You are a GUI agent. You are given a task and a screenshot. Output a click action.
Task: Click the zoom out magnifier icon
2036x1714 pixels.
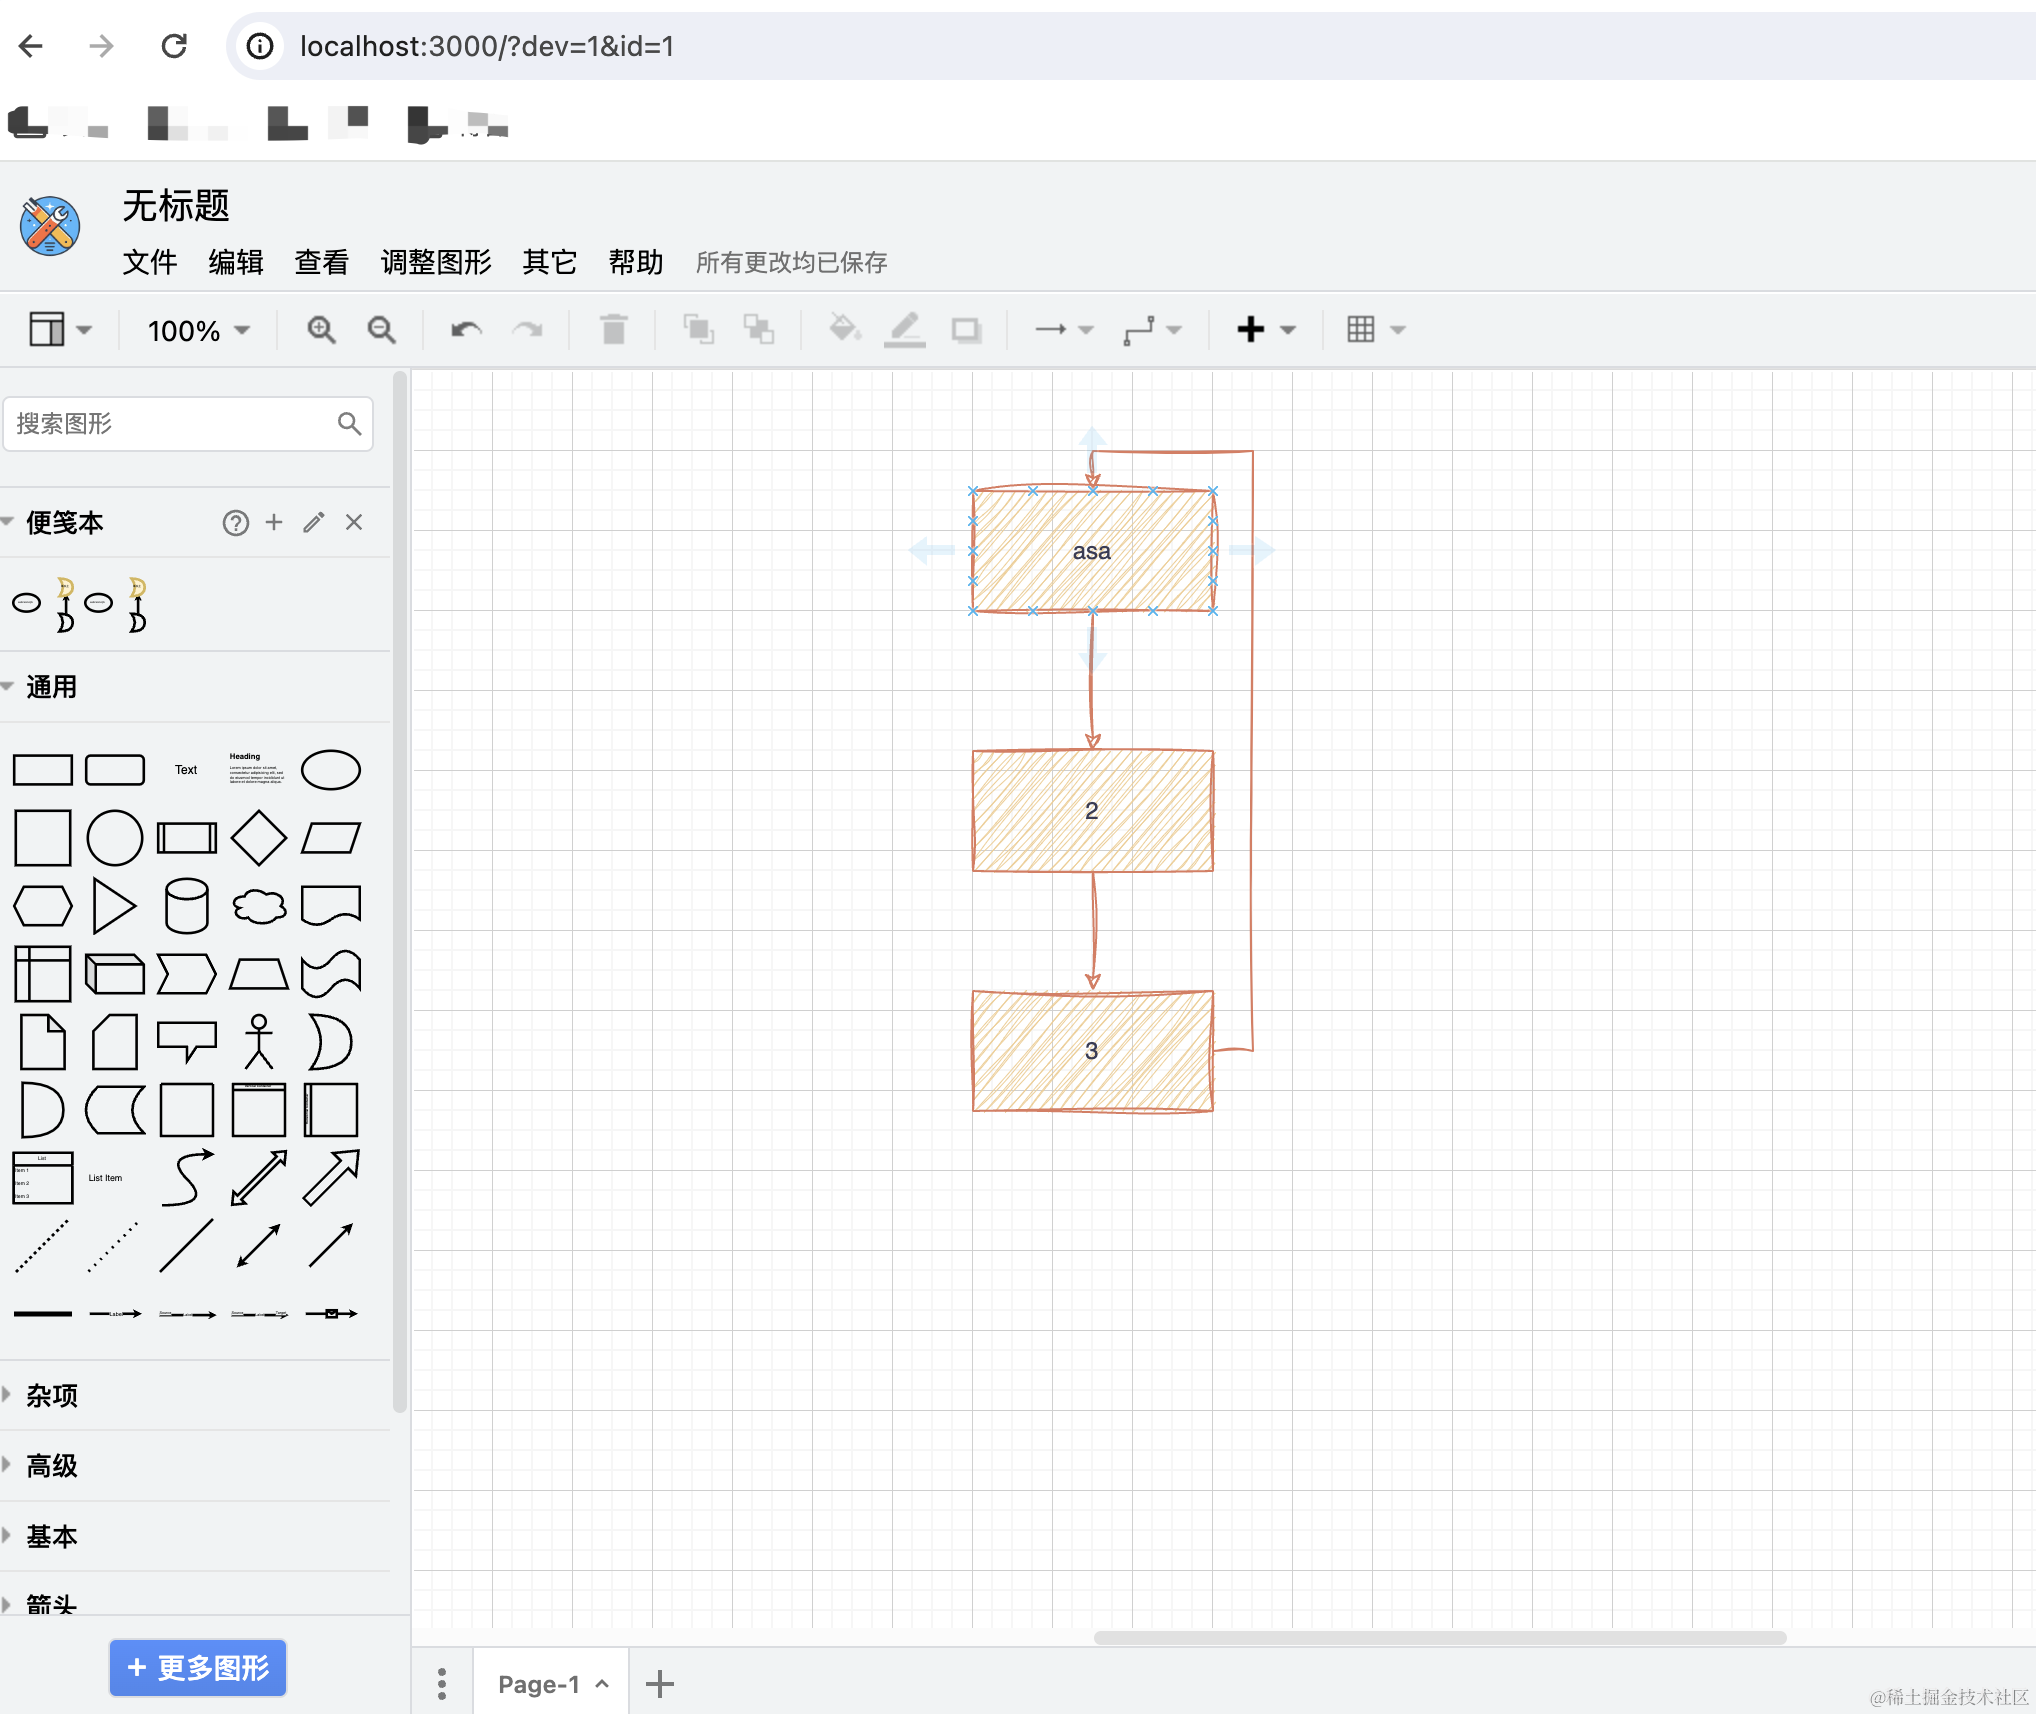pos(381,329)
